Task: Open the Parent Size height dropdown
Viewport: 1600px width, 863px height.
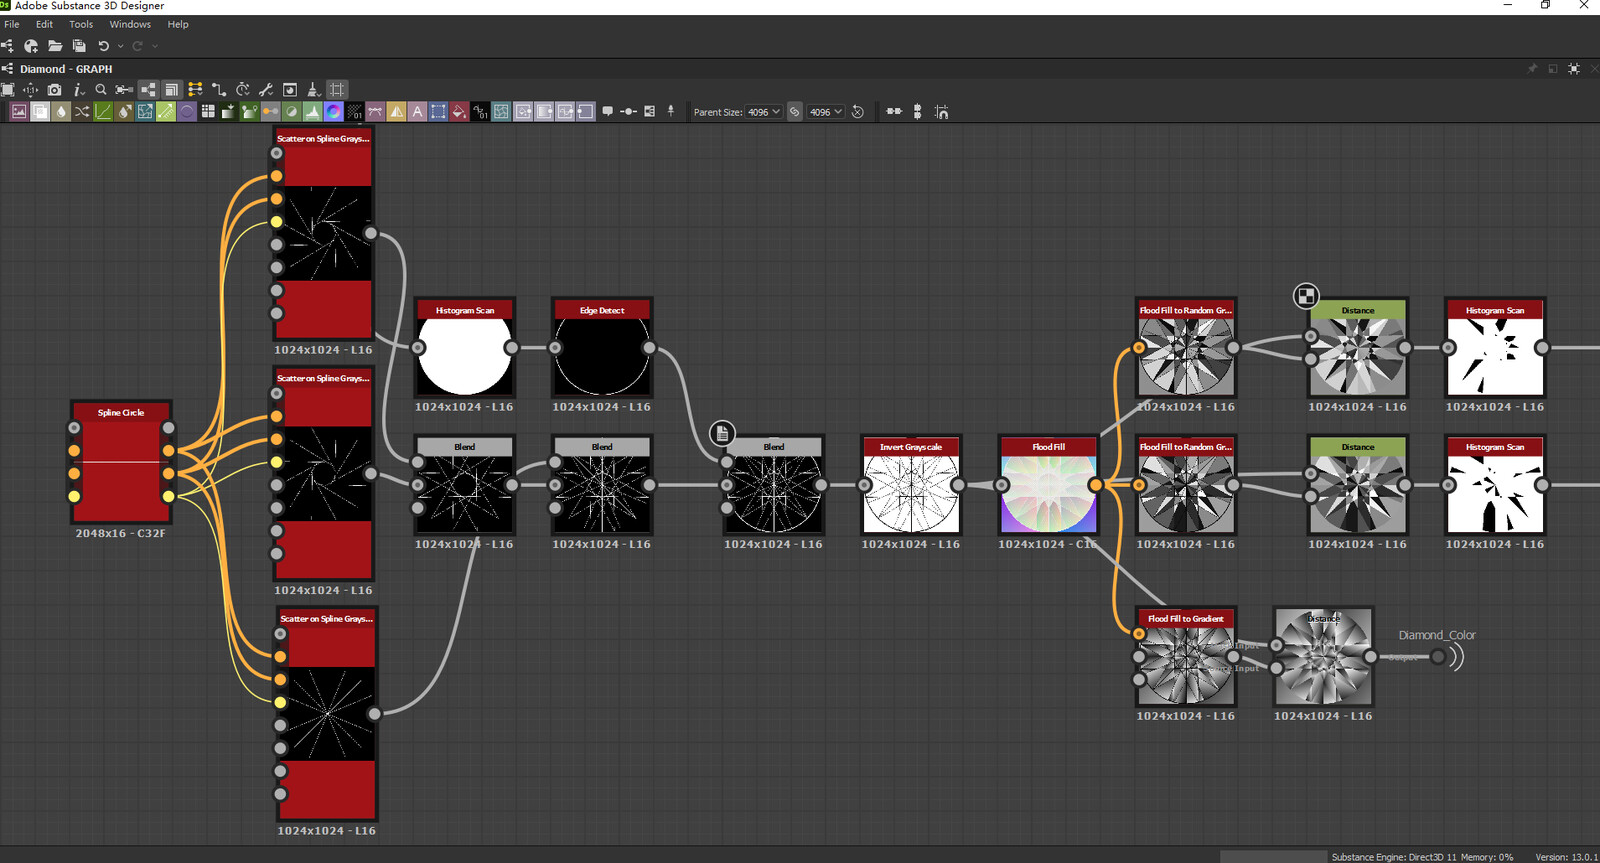Action: (x=826, y=111)
